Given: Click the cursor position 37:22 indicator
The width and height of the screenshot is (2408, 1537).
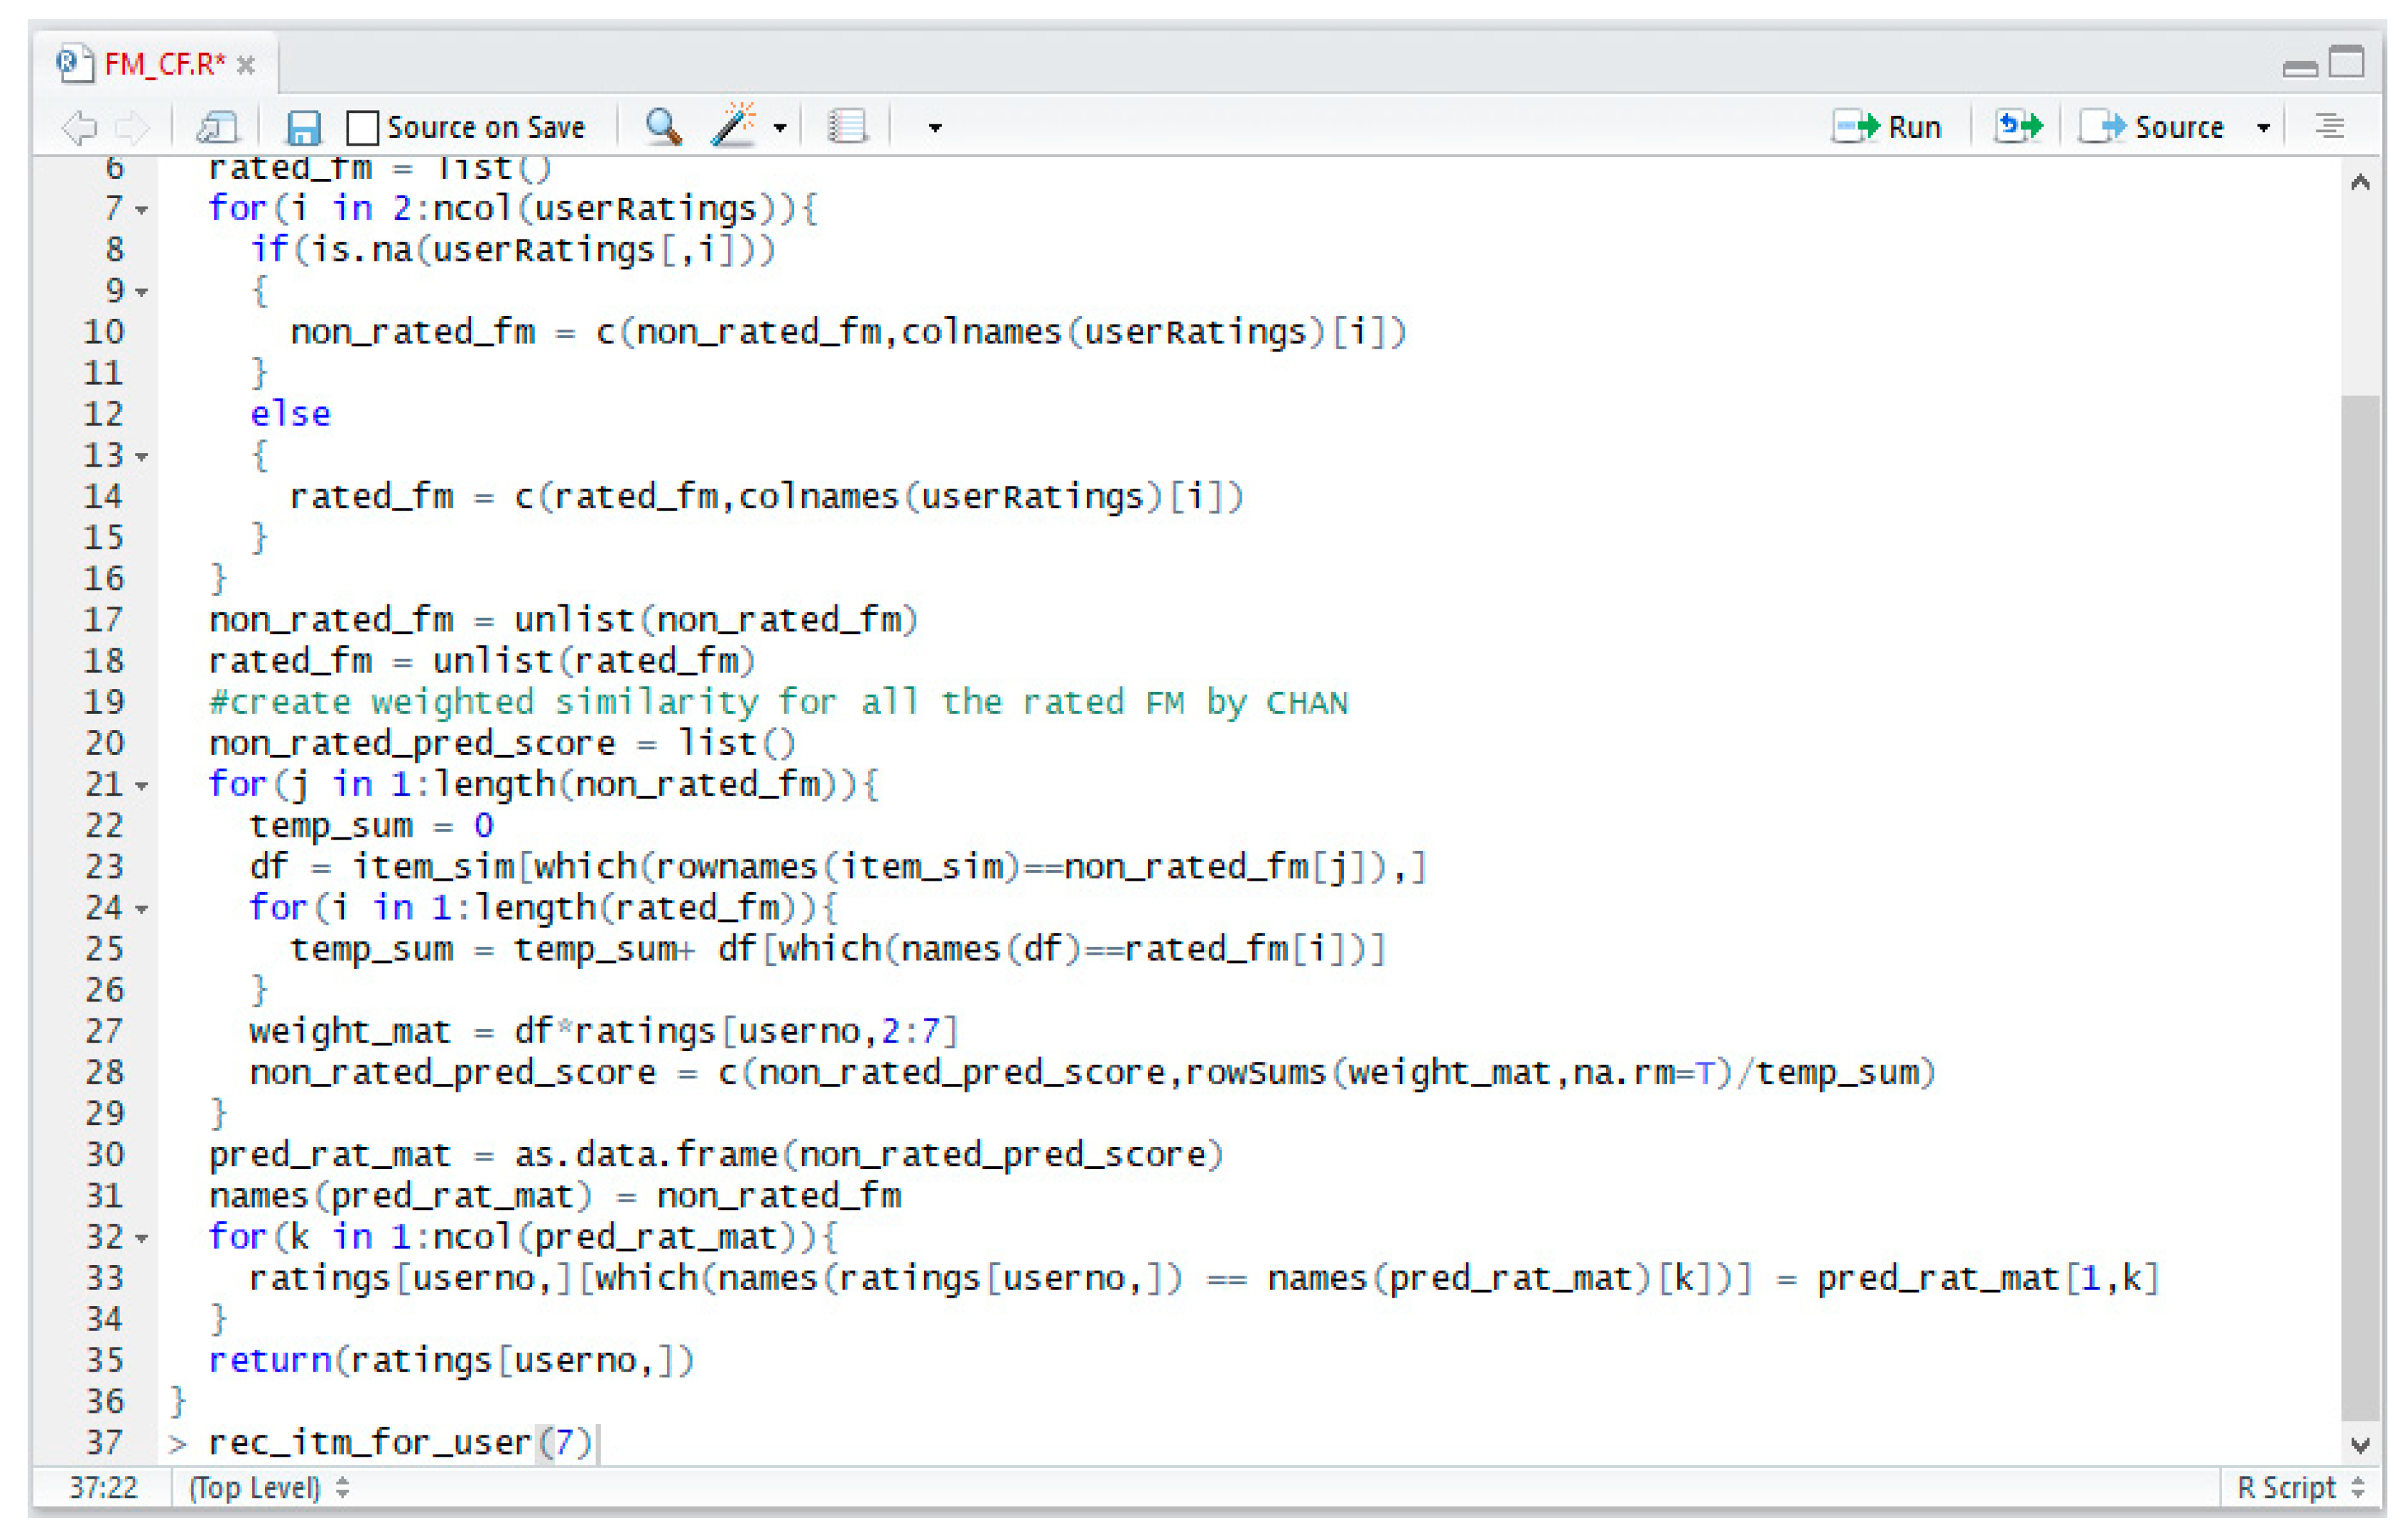Looking at the screenshot, I should tap(103, 1489).
